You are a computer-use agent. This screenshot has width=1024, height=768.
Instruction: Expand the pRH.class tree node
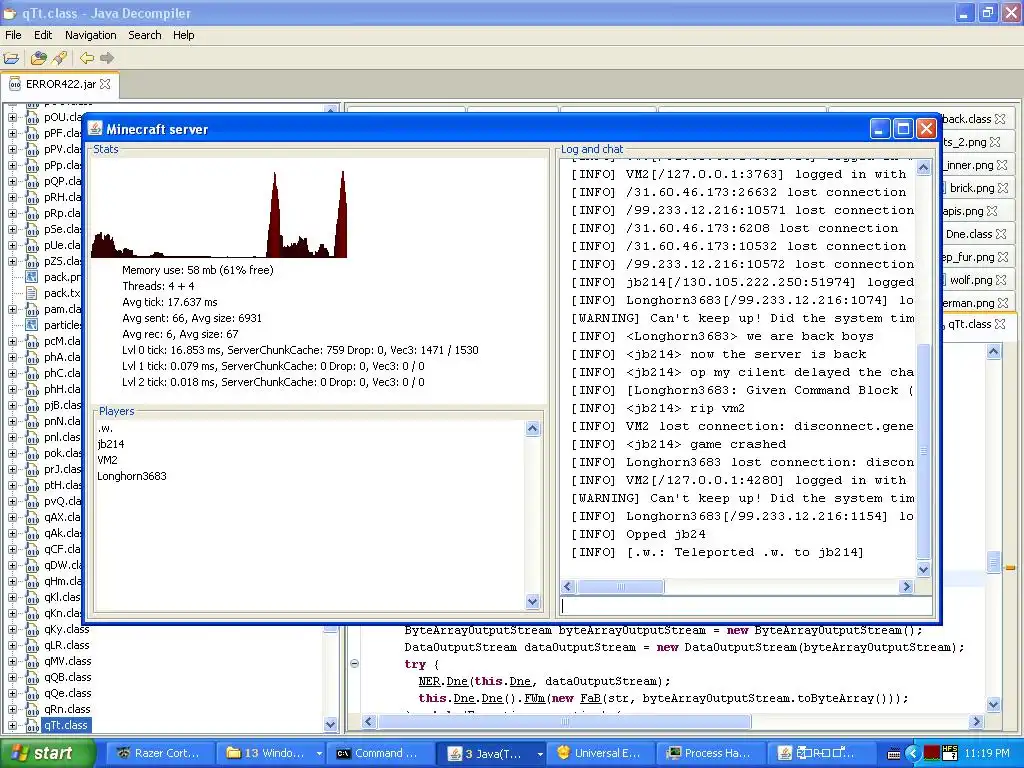(x=12, y=197)
